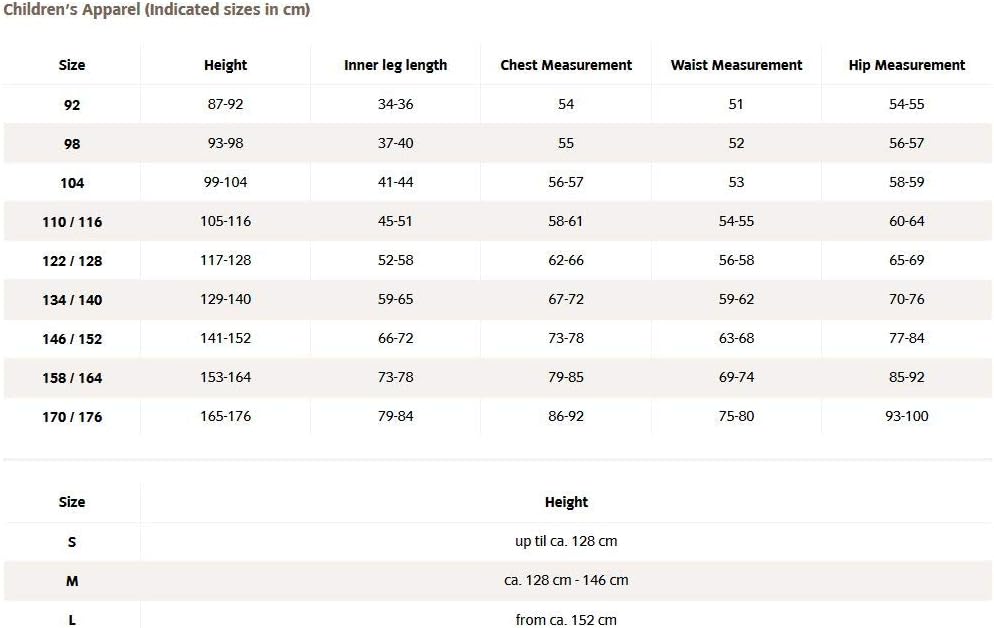994x628 pixels.
Task: Click the 158 / 164 size label
Action: (x=72, y=378)
